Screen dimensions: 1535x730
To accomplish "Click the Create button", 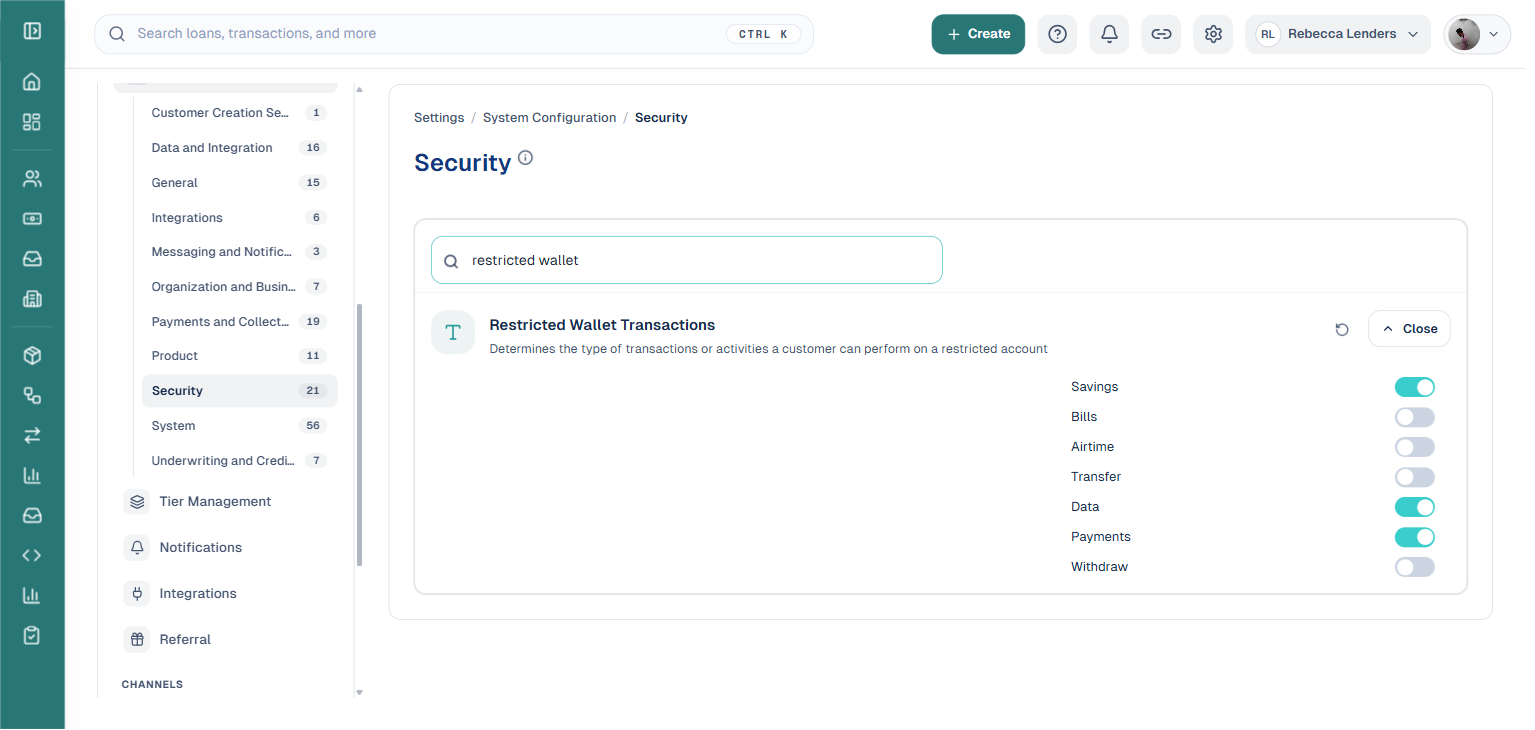I will tap(978, 34).
